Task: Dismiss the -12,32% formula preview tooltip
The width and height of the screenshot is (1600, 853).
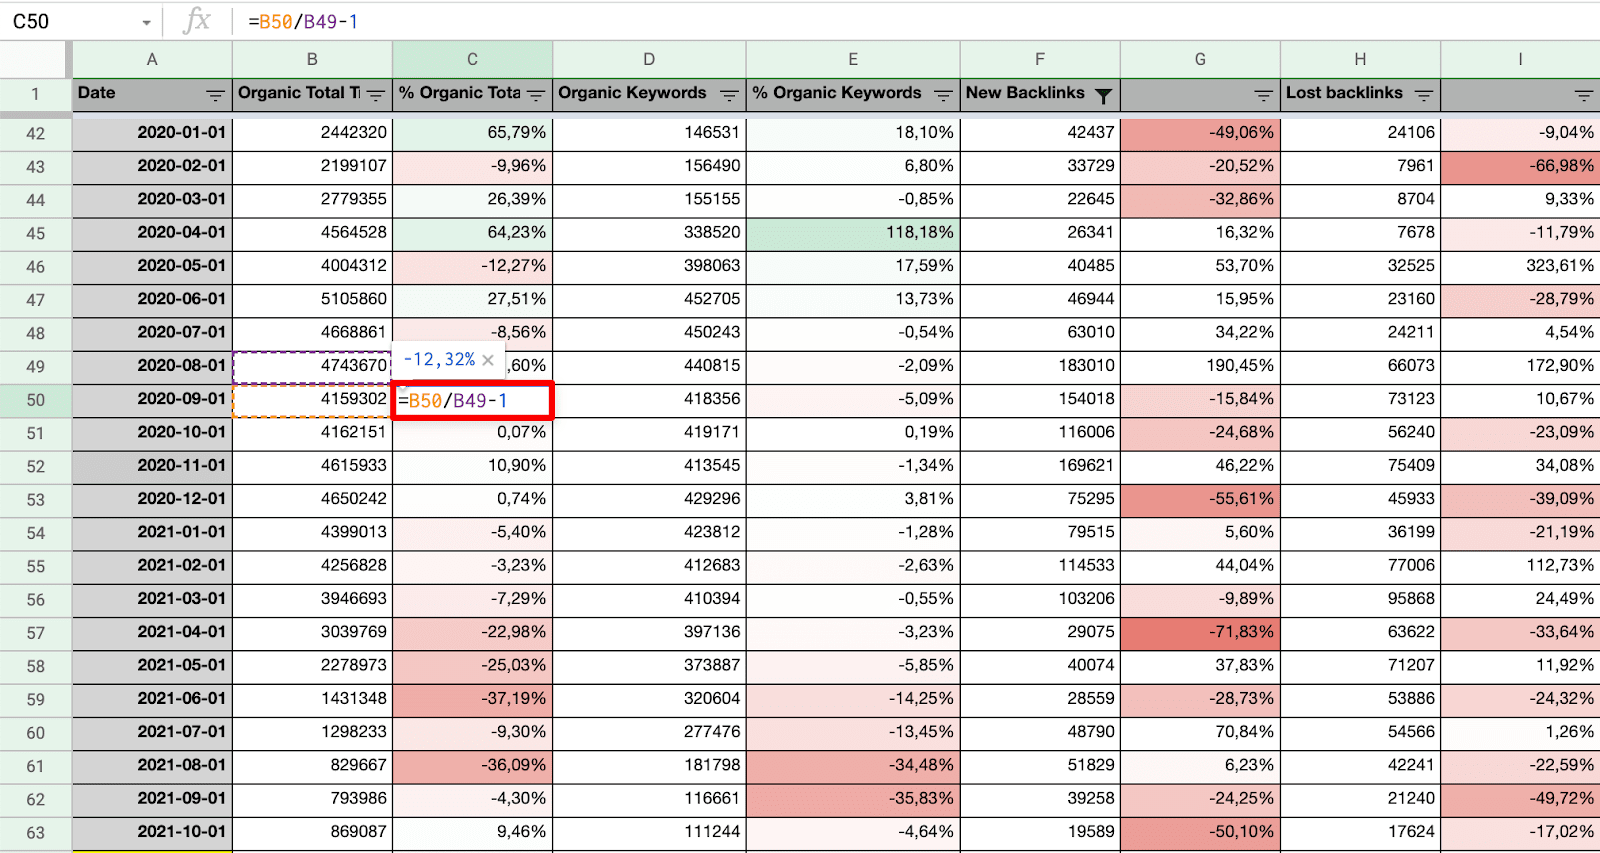Action: [488, 360]
